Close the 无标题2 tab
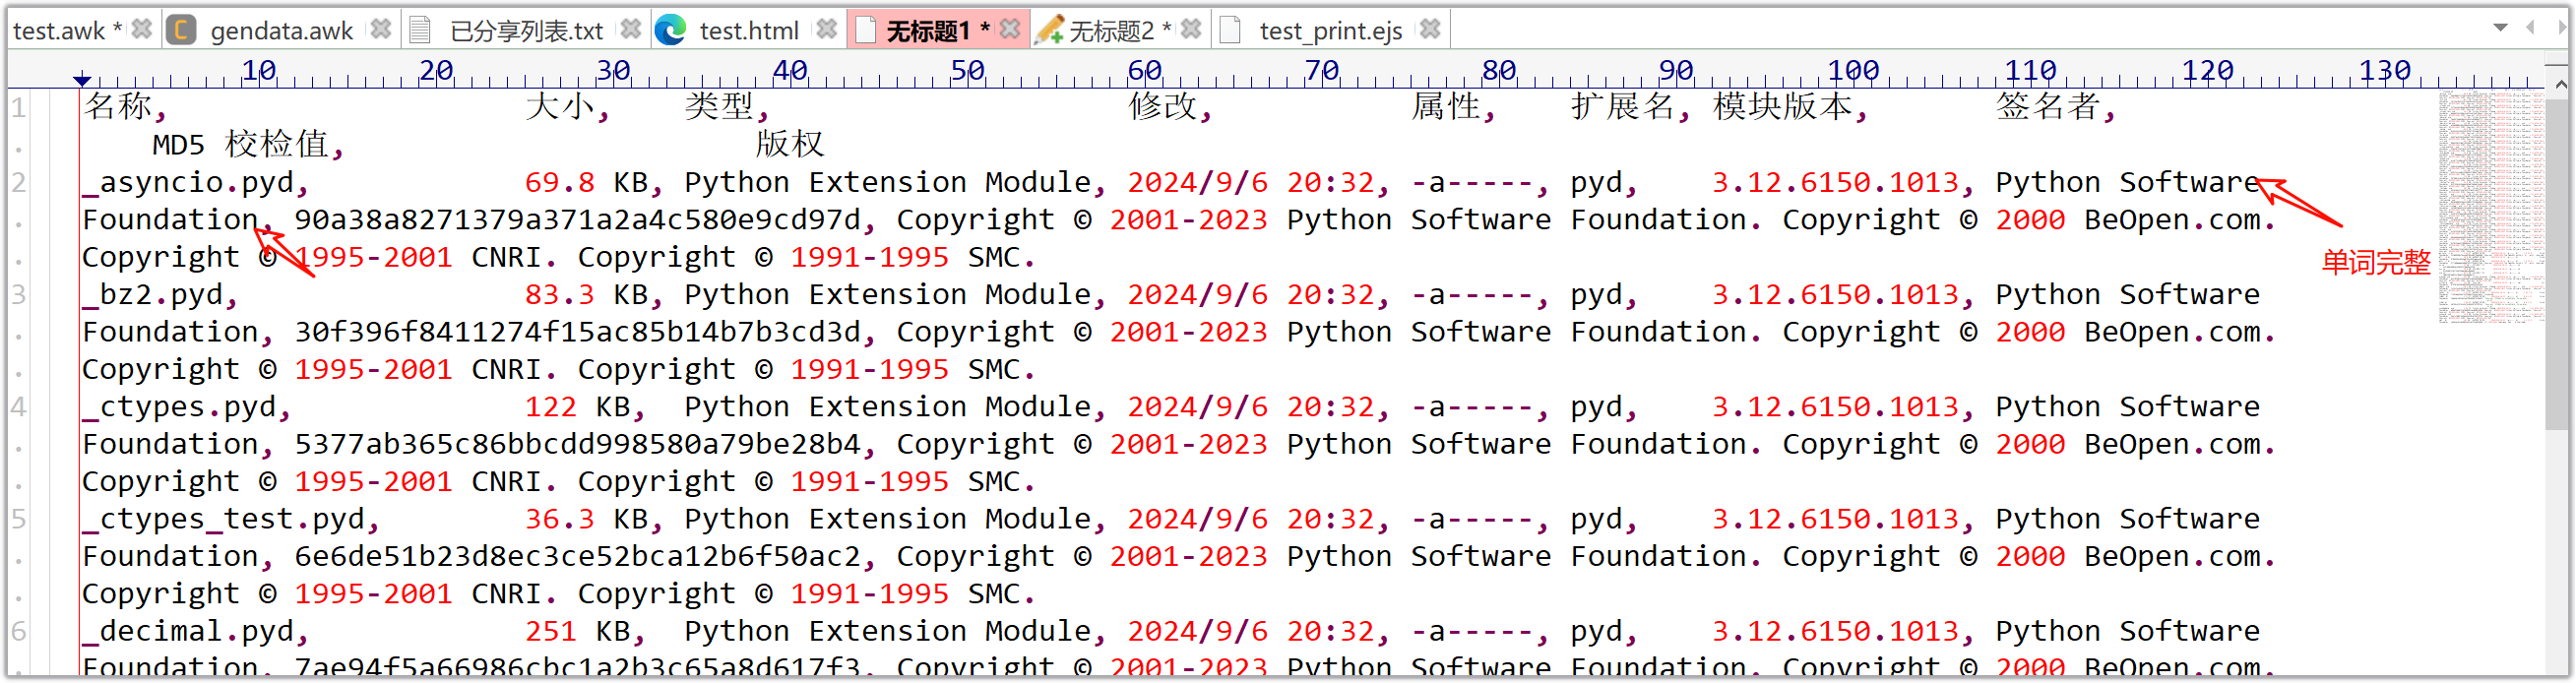 click(x=1190, y=29)
